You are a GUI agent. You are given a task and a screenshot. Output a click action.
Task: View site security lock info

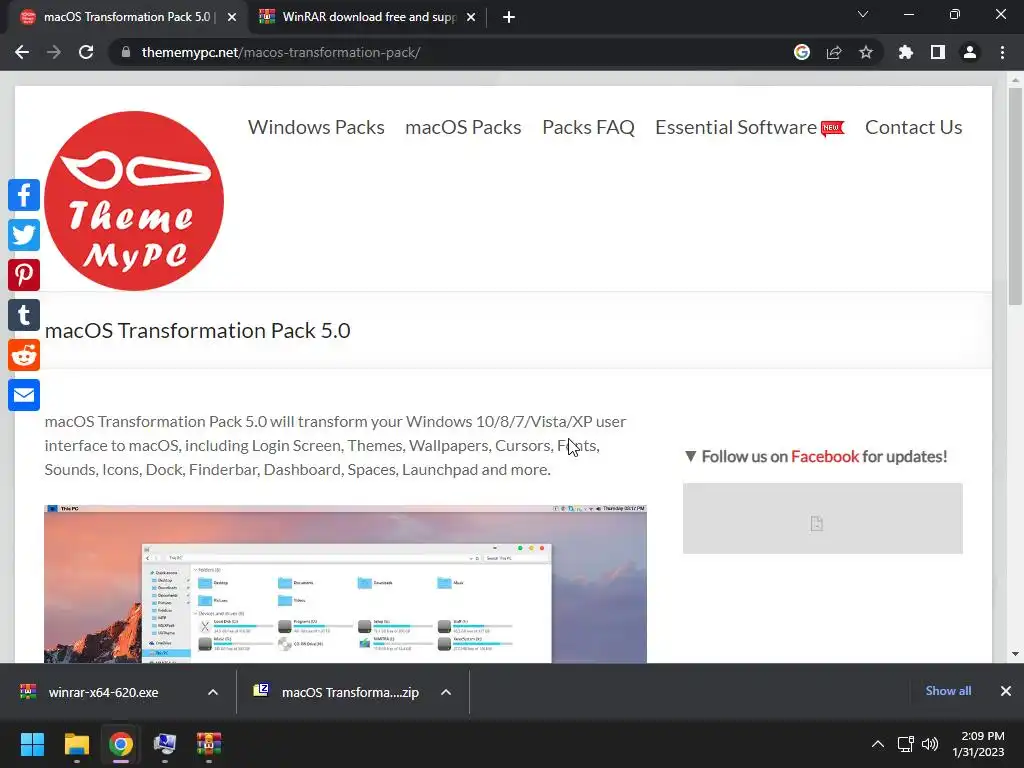[x=126, y=52]
